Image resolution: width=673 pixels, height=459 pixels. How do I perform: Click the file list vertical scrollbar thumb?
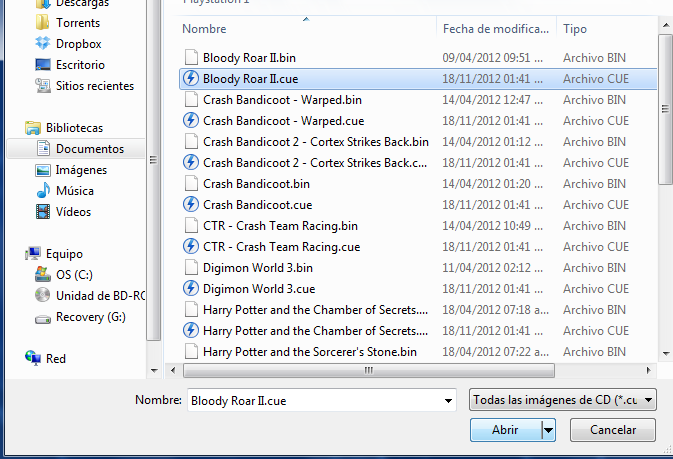(666, 108)
